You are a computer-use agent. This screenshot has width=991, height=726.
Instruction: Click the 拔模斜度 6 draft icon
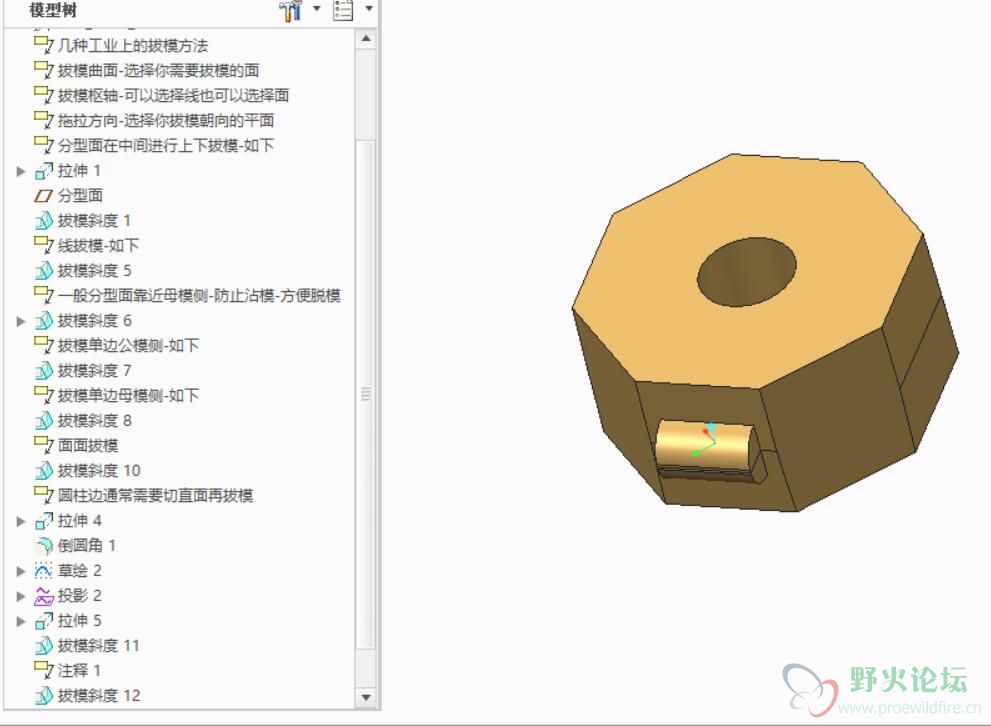pyautogui.click(x=44, y=321)
